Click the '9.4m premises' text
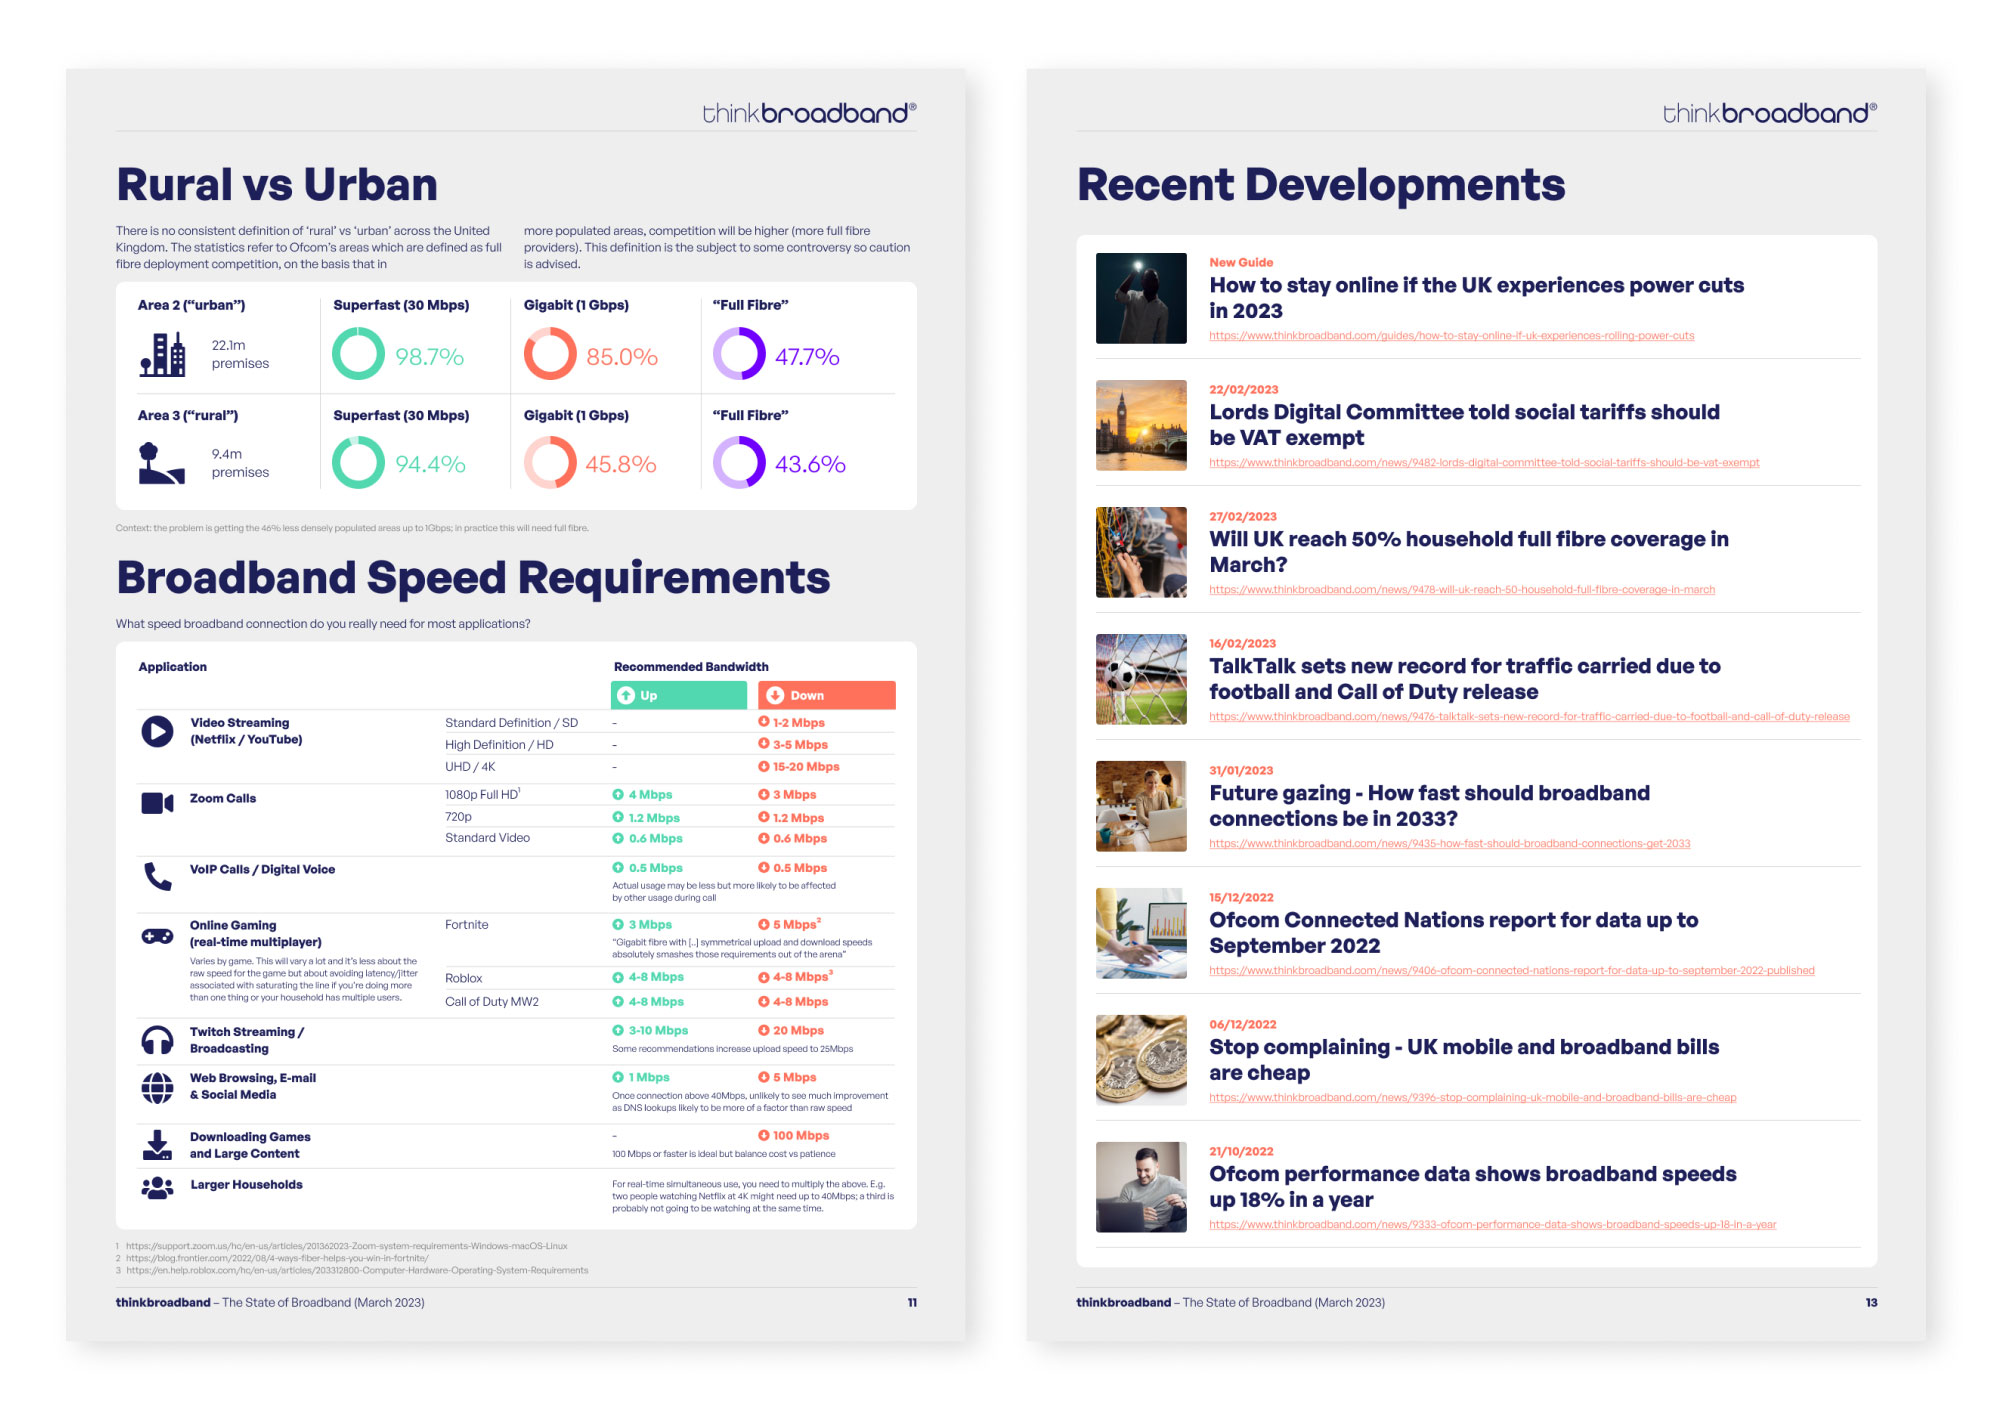This screenshot has width=2000, height=1410. [240, 463]
